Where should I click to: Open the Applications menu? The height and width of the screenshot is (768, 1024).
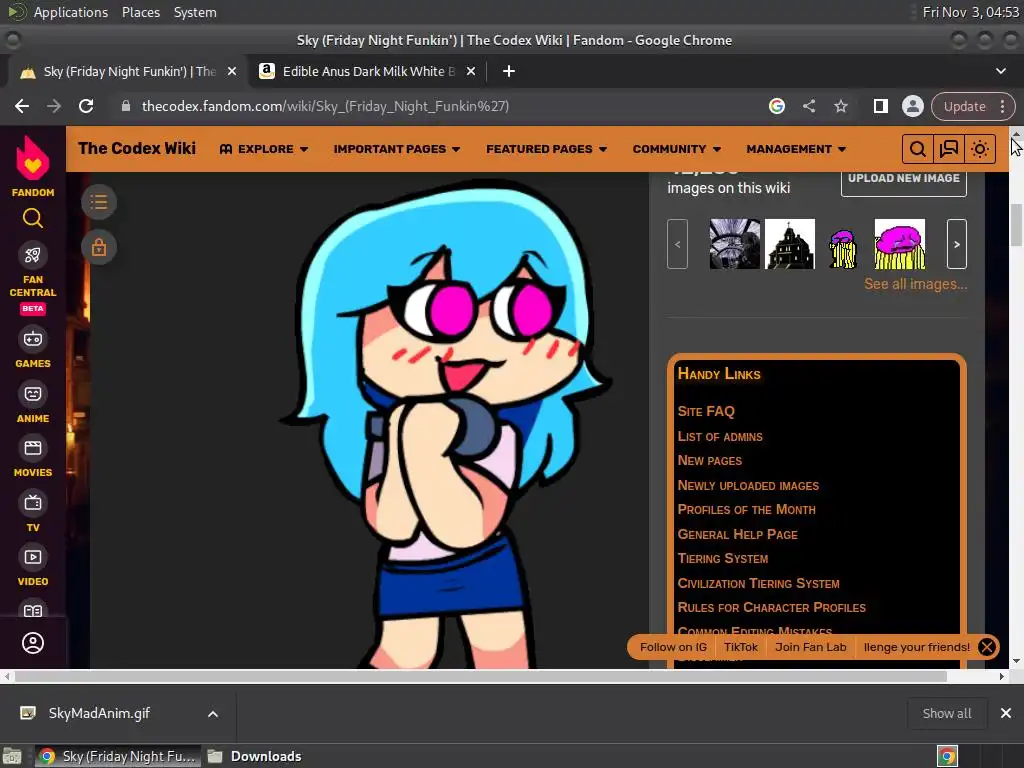[71, 12]
